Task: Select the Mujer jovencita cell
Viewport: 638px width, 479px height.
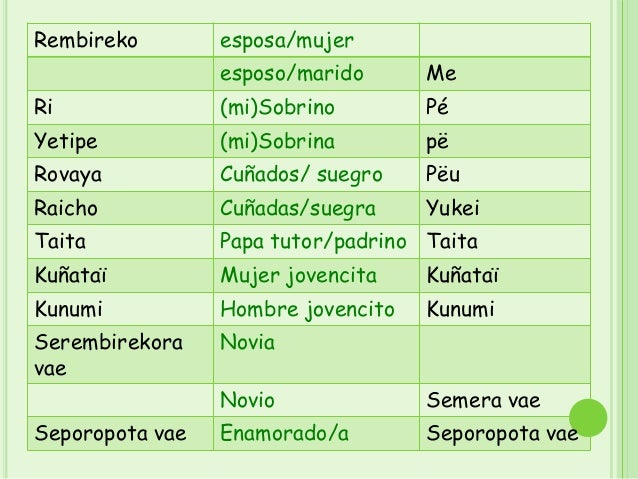Action: [316, 275]
